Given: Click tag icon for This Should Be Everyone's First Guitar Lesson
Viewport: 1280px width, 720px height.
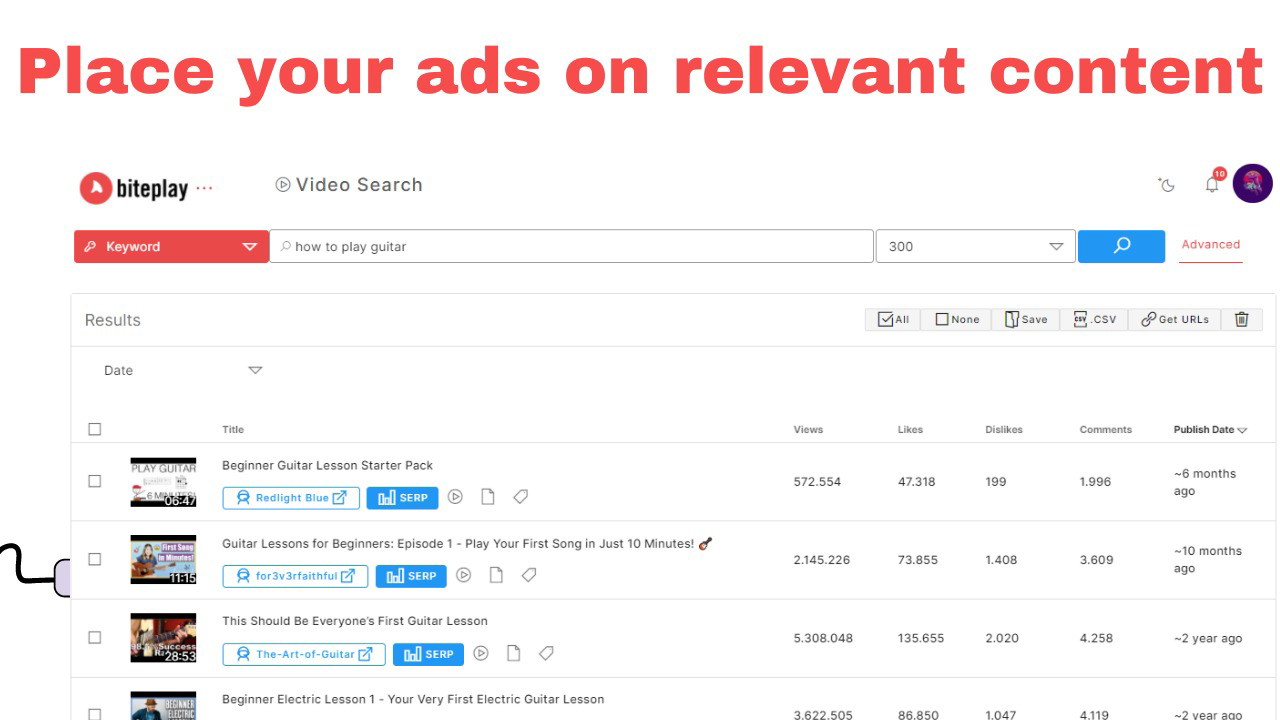Looking at the screenshot, I should click(546, 654).
